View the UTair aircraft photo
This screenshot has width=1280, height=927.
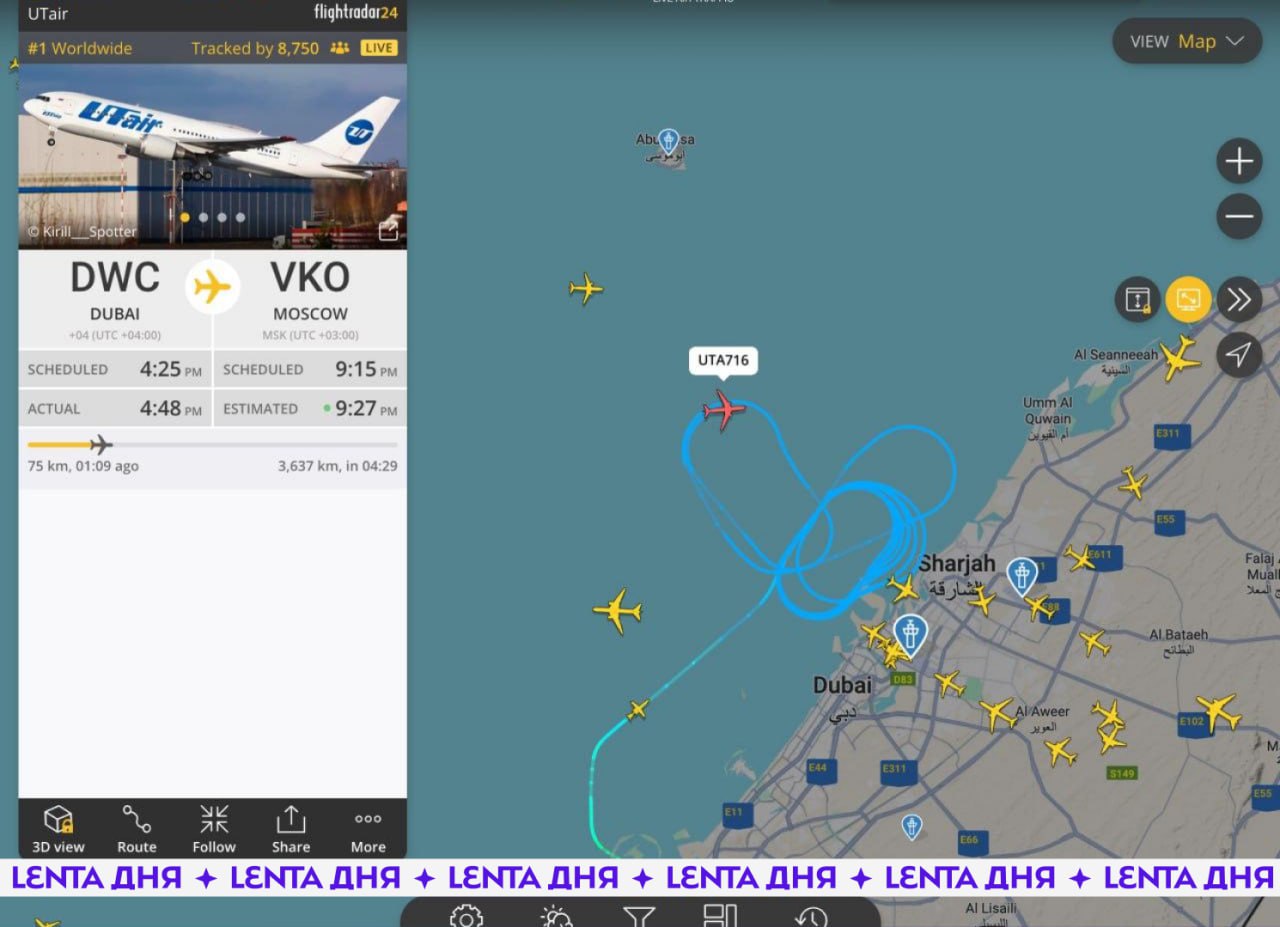212,156
